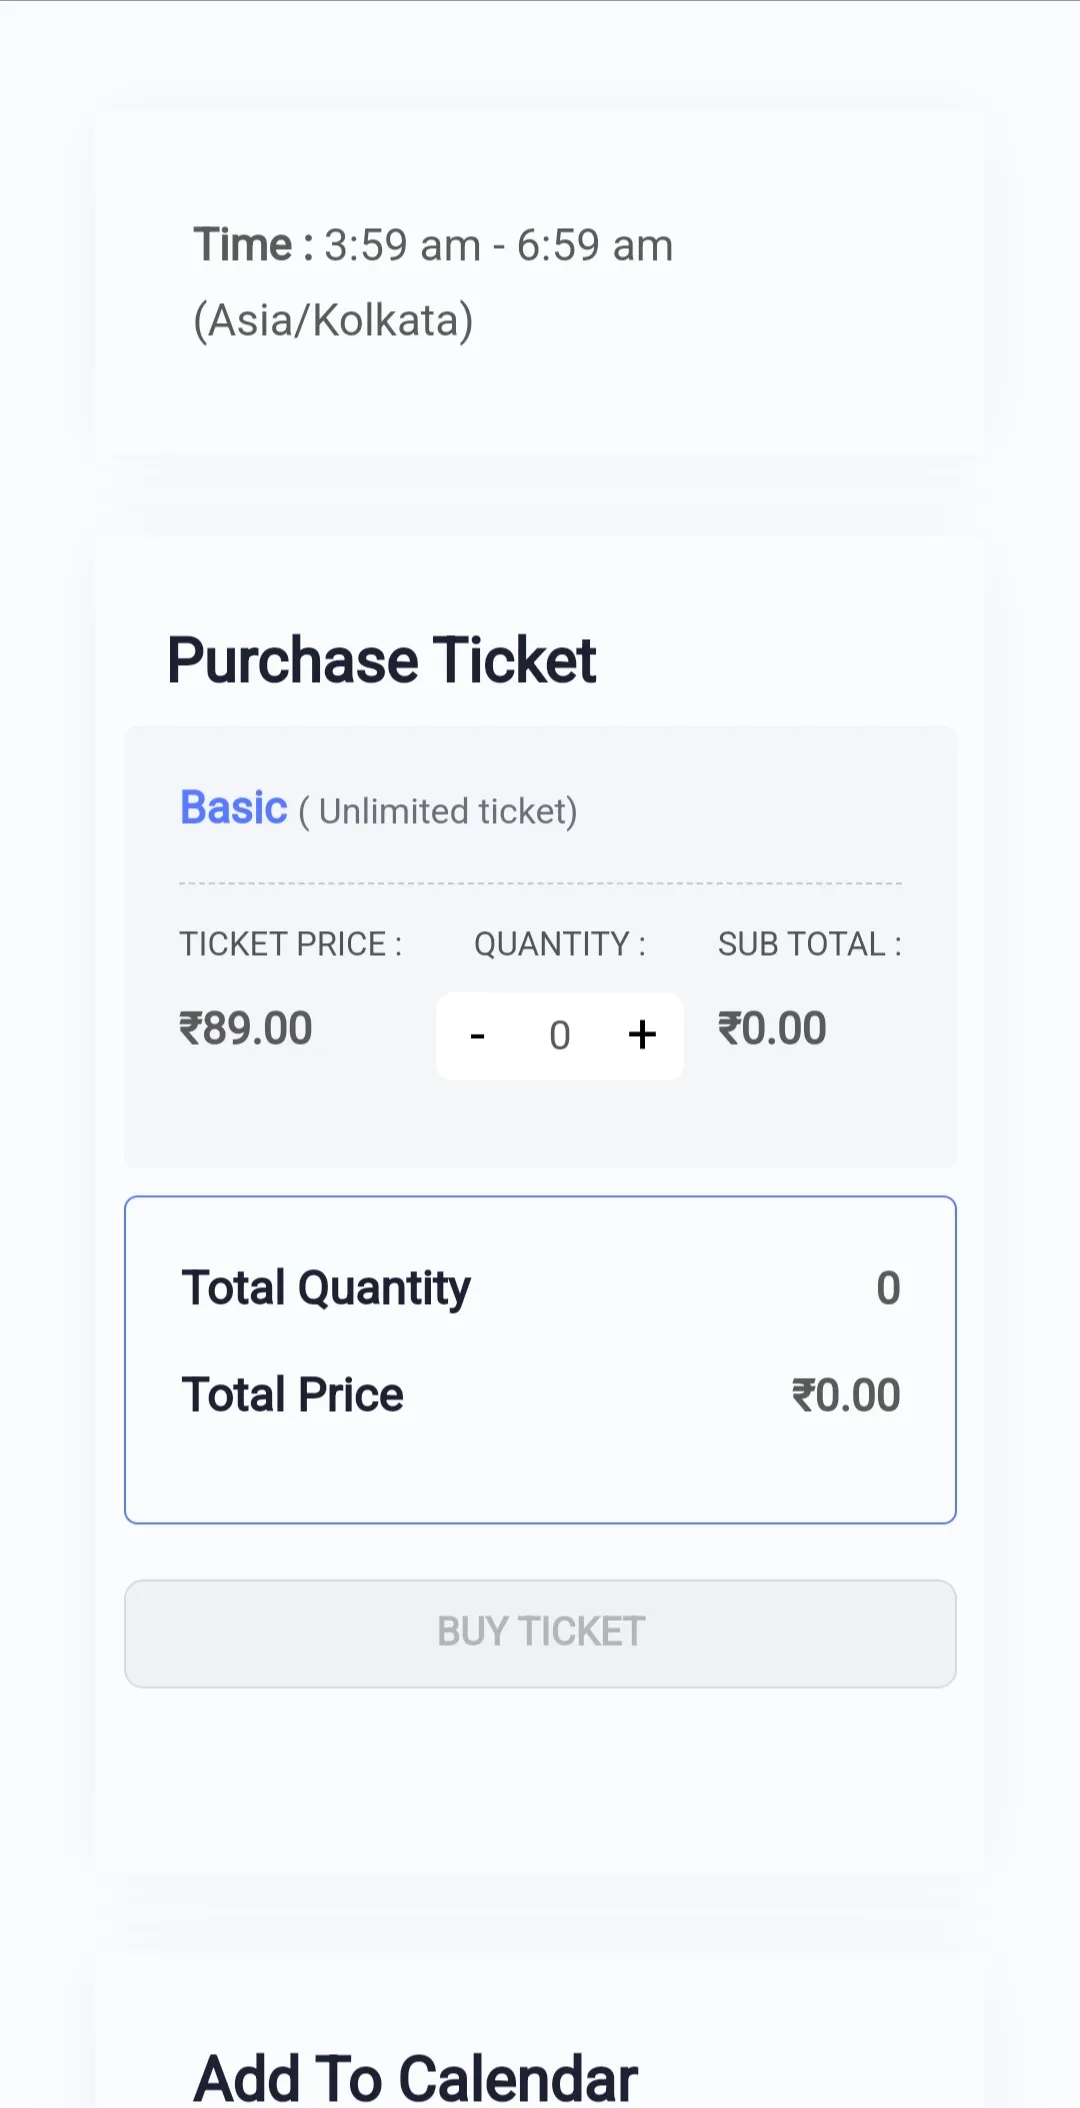Screen dimensions: 1080x2108
Task: Decrease ticket quantity with minus button
Action: [x=478, y=1035]
